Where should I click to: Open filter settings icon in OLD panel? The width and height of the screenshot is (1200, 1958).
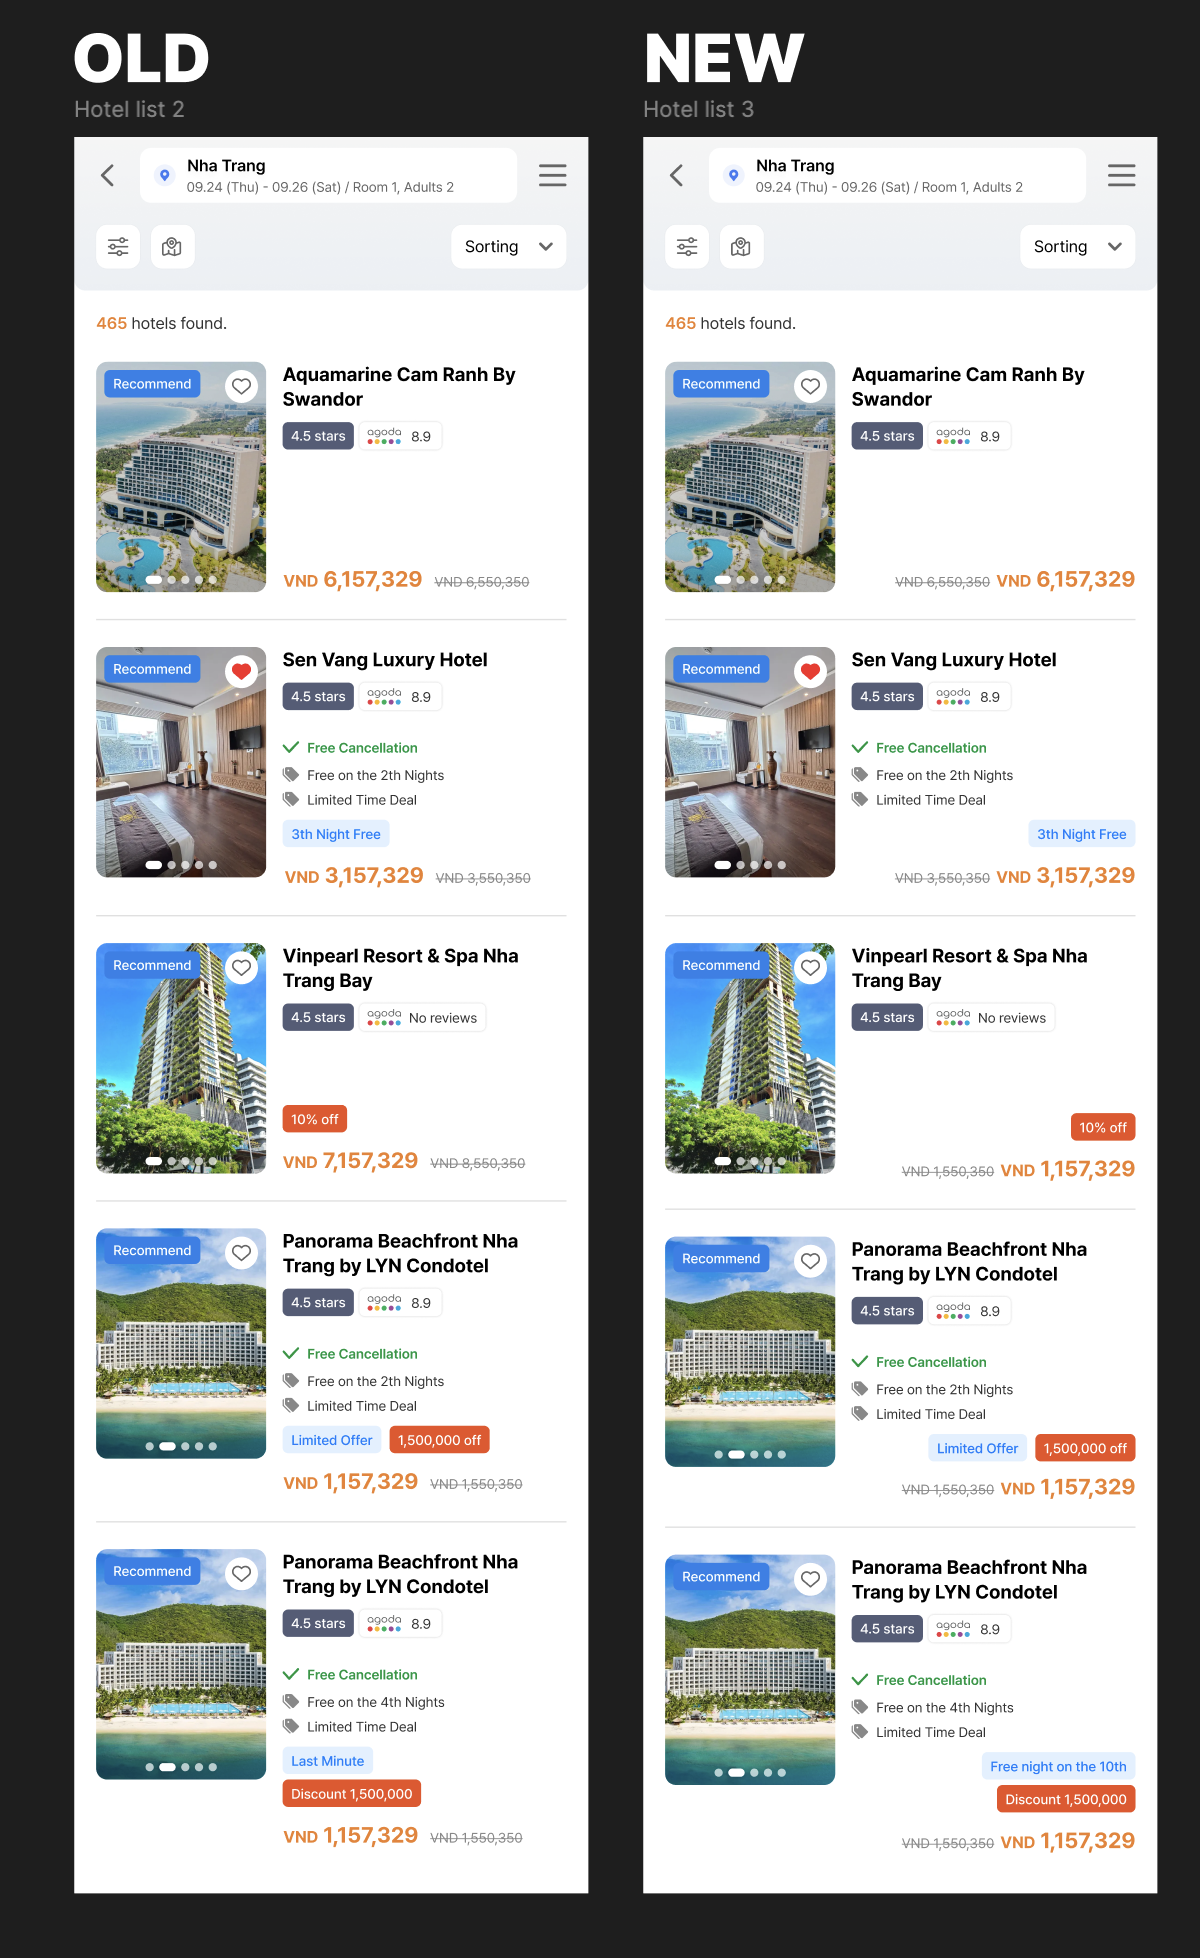(x=118, y=247)
